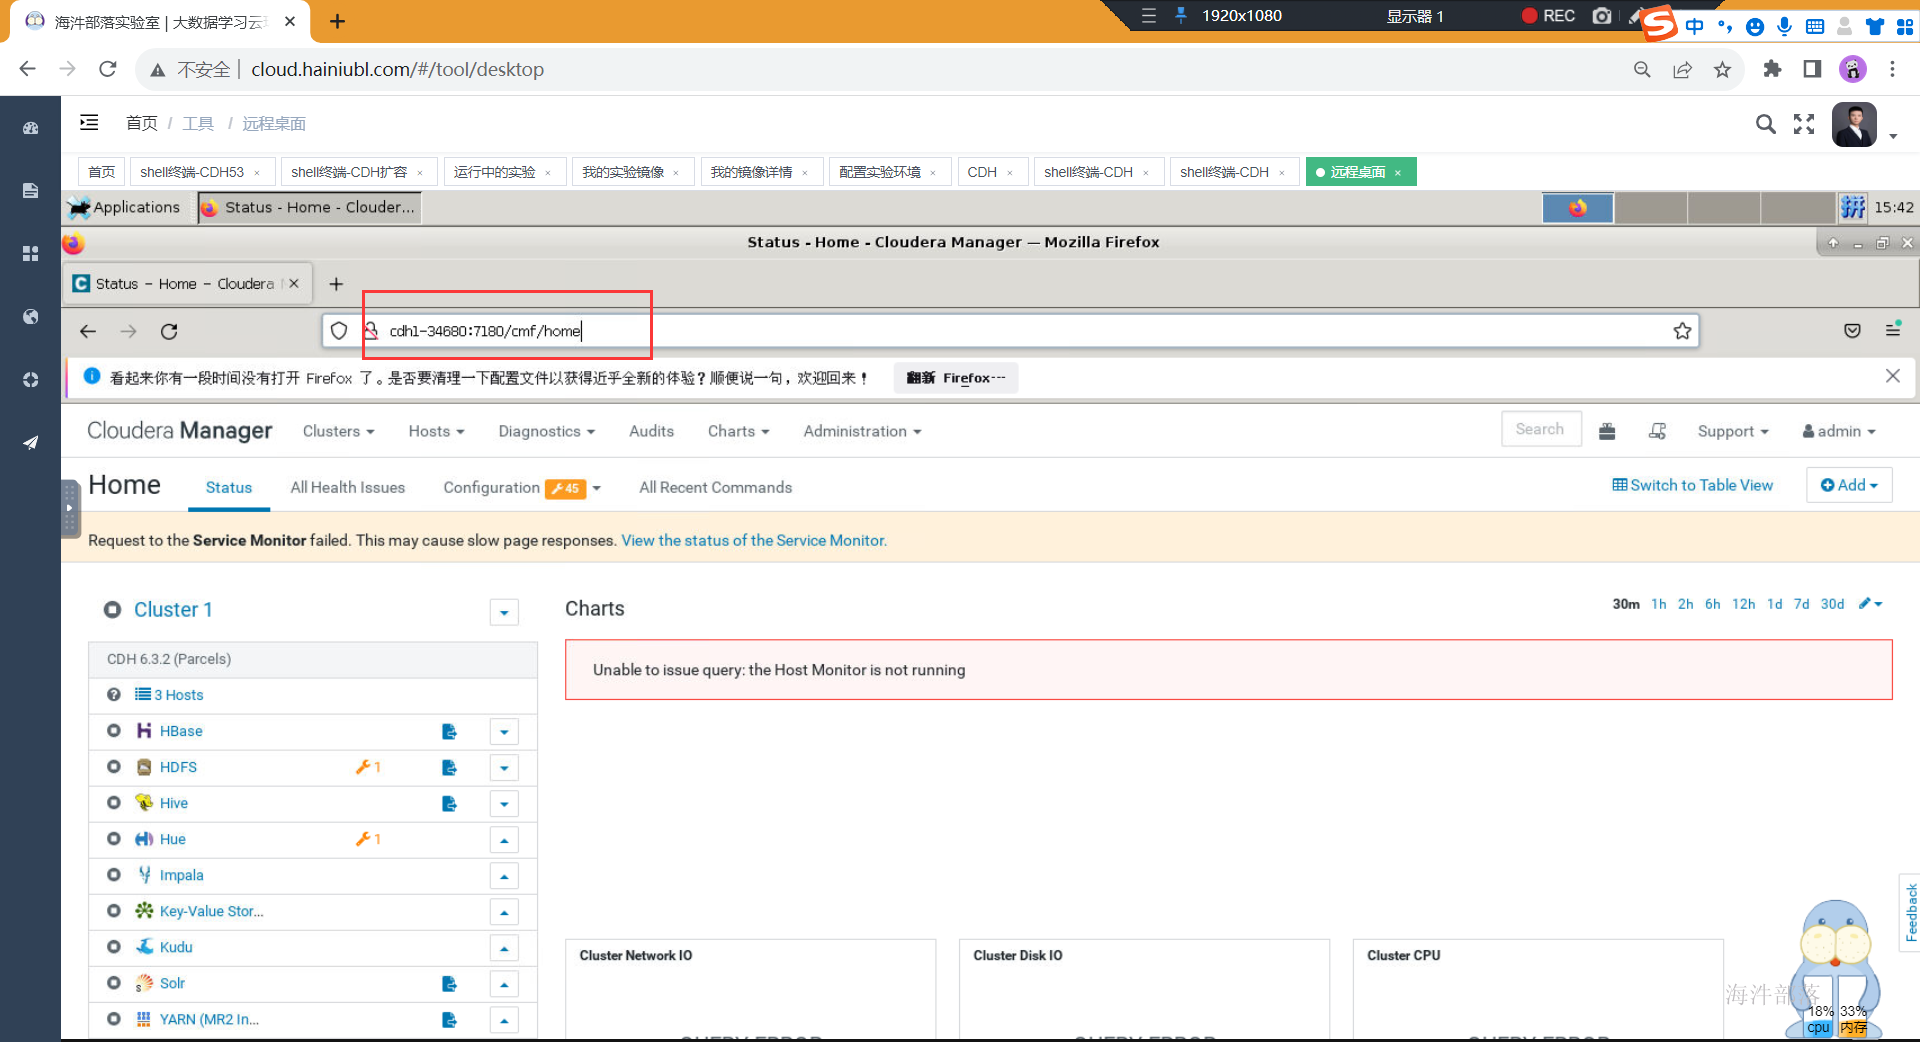
Task: Open the Cluster 1 link
Action: [173, 610]
